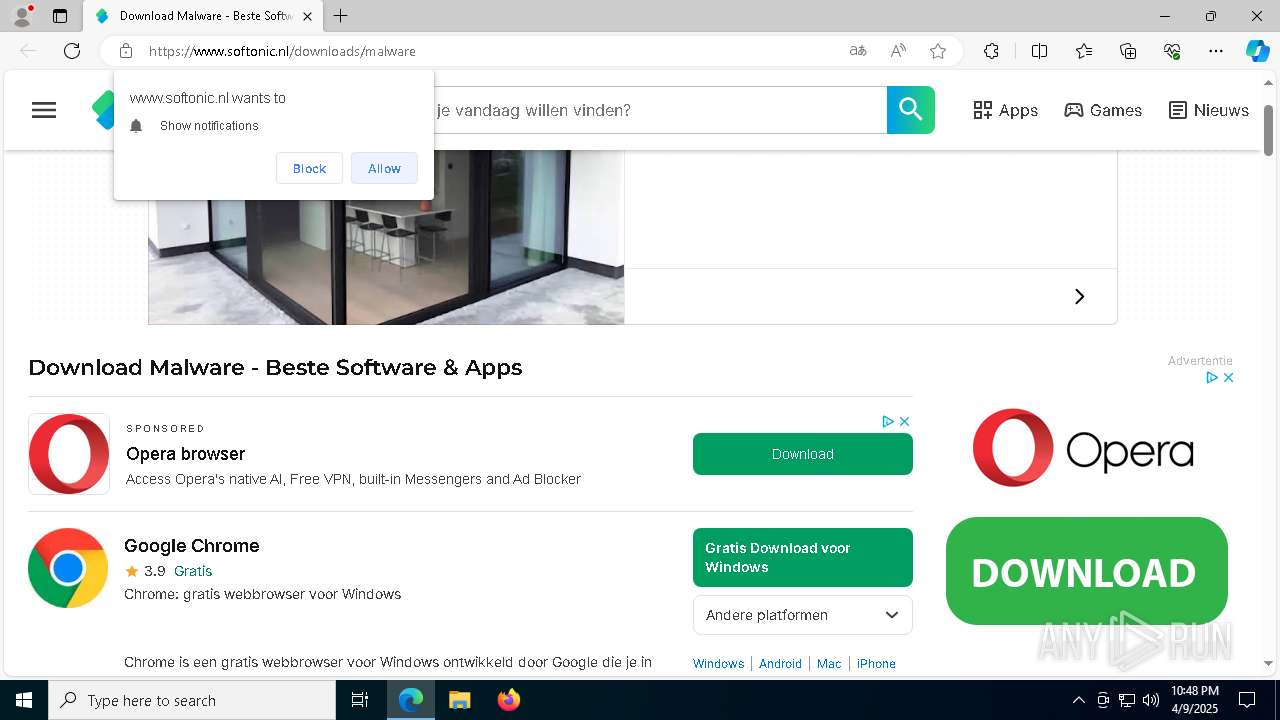
Task: Click Gratis Download voor Windows button
Action: [x=803, y=557]
